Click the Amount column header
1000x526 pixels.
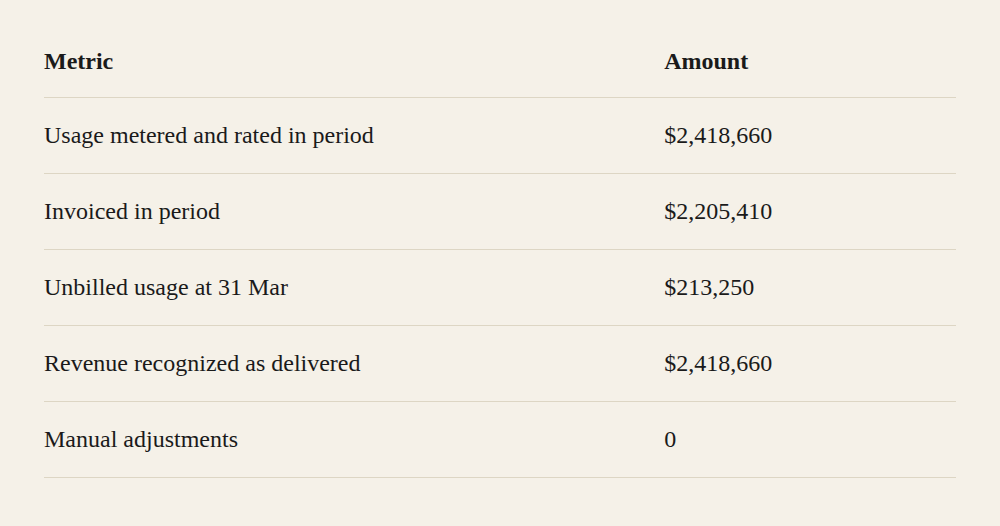(x=706, y=62)
